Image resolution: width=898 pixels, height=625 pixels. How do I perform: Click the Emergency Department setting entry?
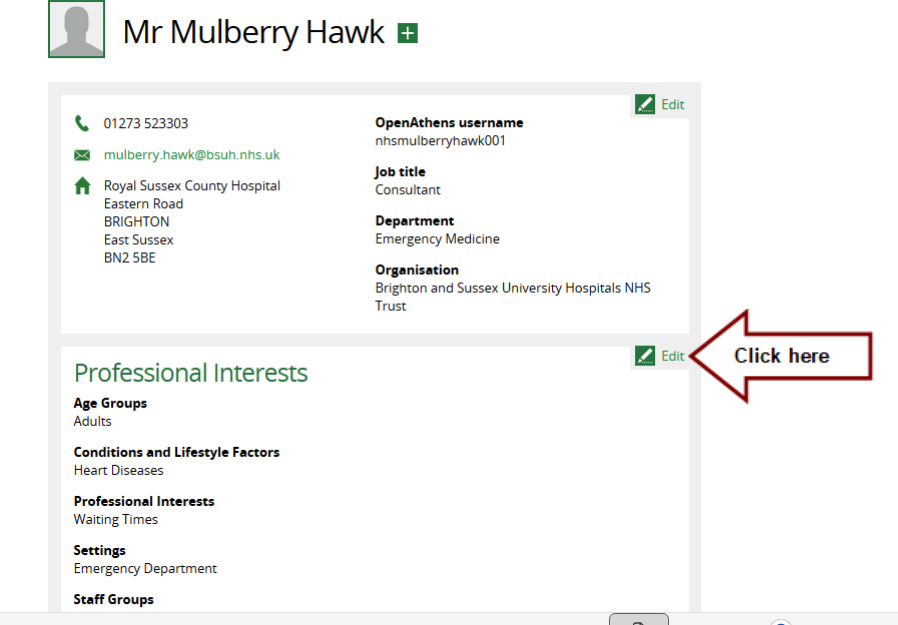pyautogui.click(x=145, y=568)
